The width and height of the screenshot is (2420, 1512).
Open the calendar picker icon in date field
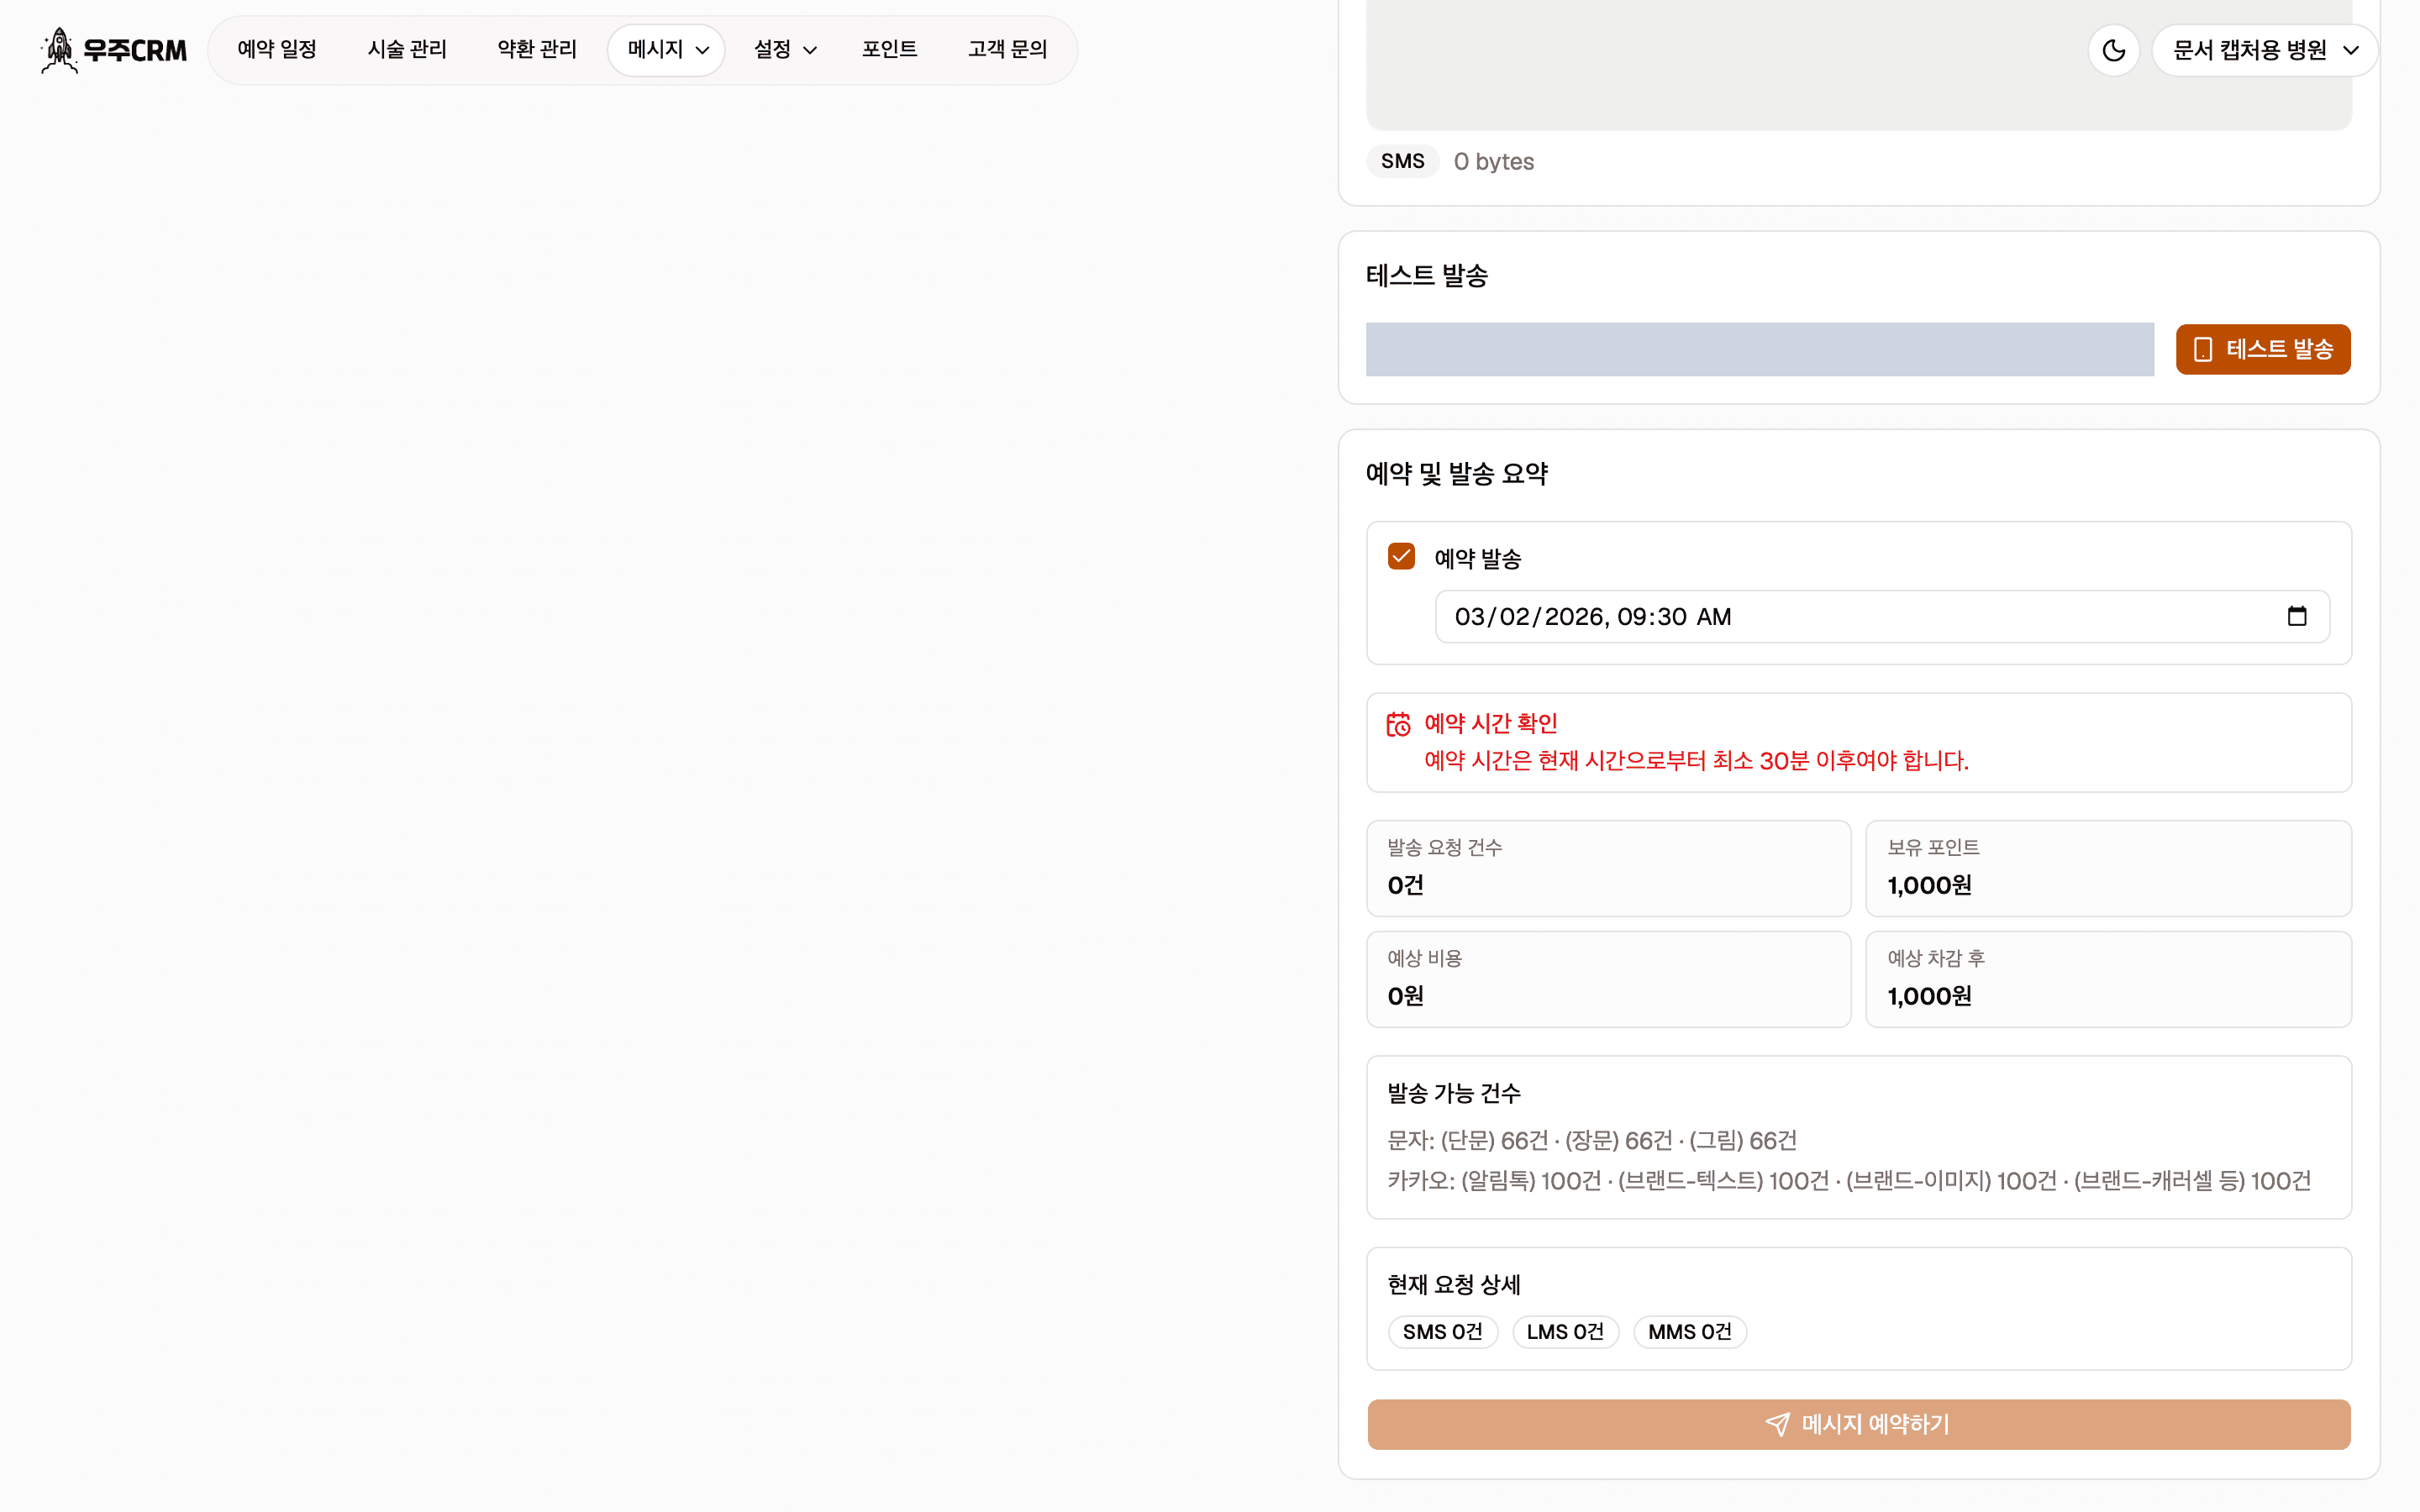(x=2297, y=616)
